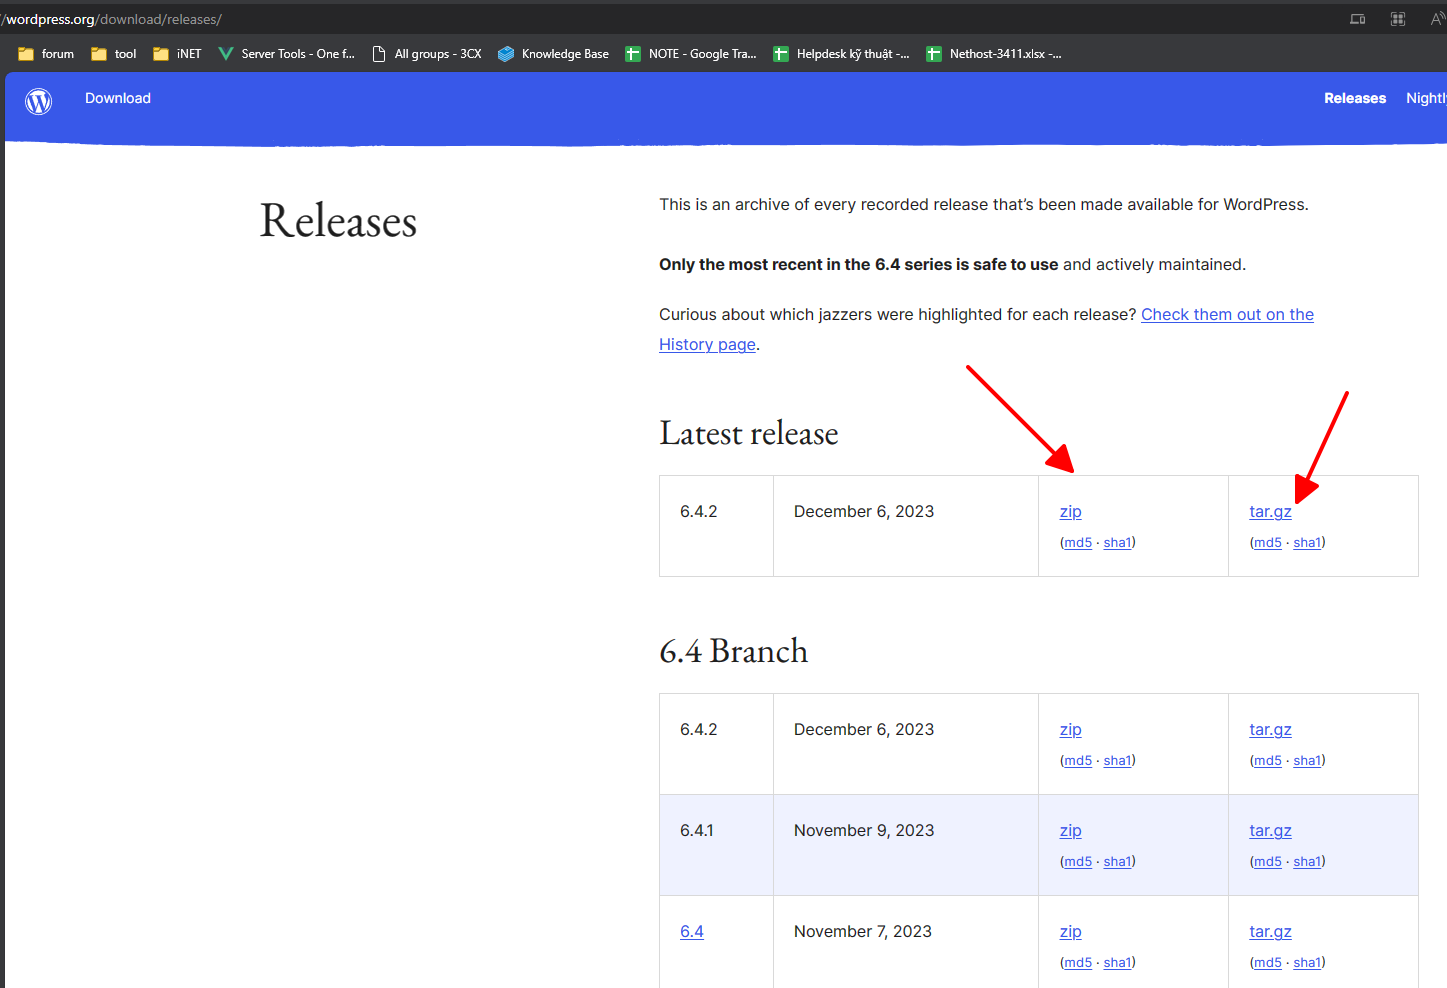Open md5 for Latest release zip

tap(1078, 543)
